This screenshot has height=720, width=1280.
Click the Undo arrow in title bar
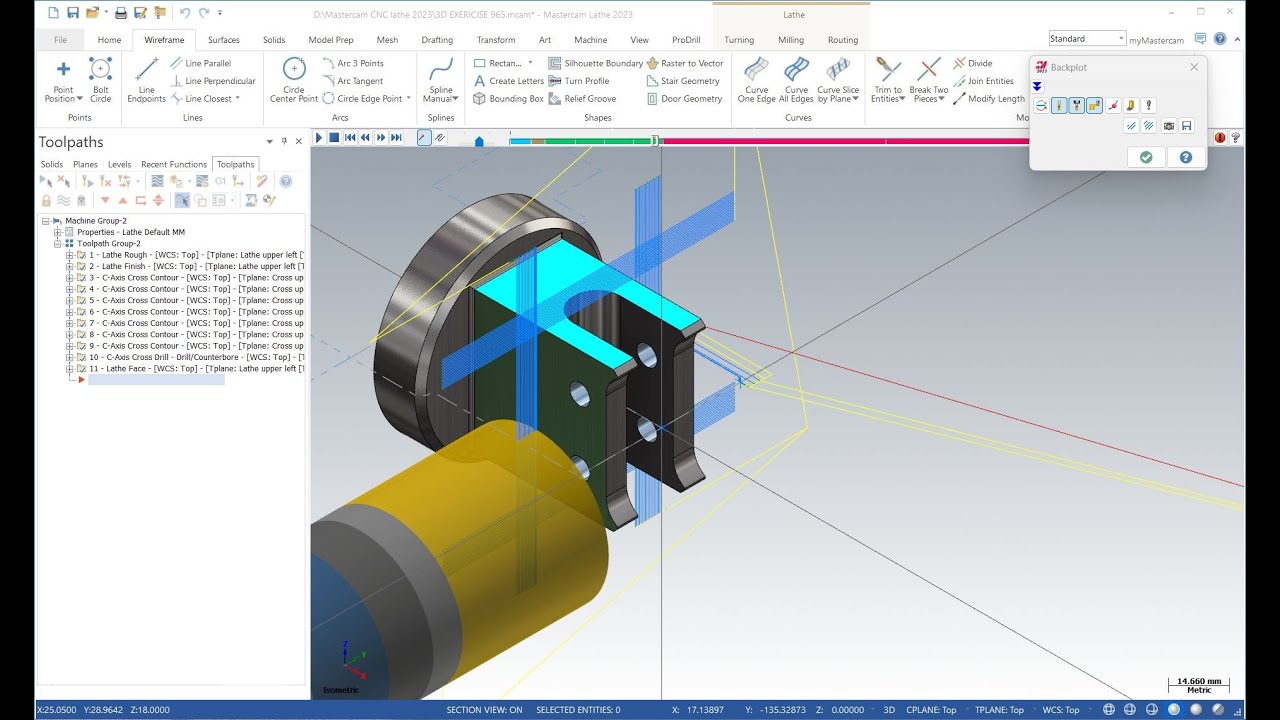(x=184, y=13)
